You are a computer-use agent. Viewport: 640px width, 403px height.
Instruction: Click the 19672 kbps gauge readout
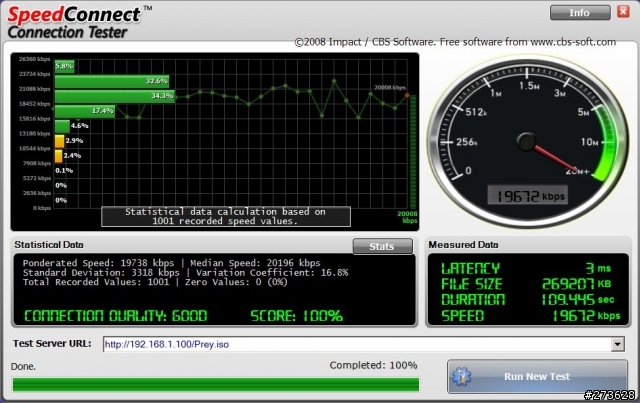coord(527,196)
